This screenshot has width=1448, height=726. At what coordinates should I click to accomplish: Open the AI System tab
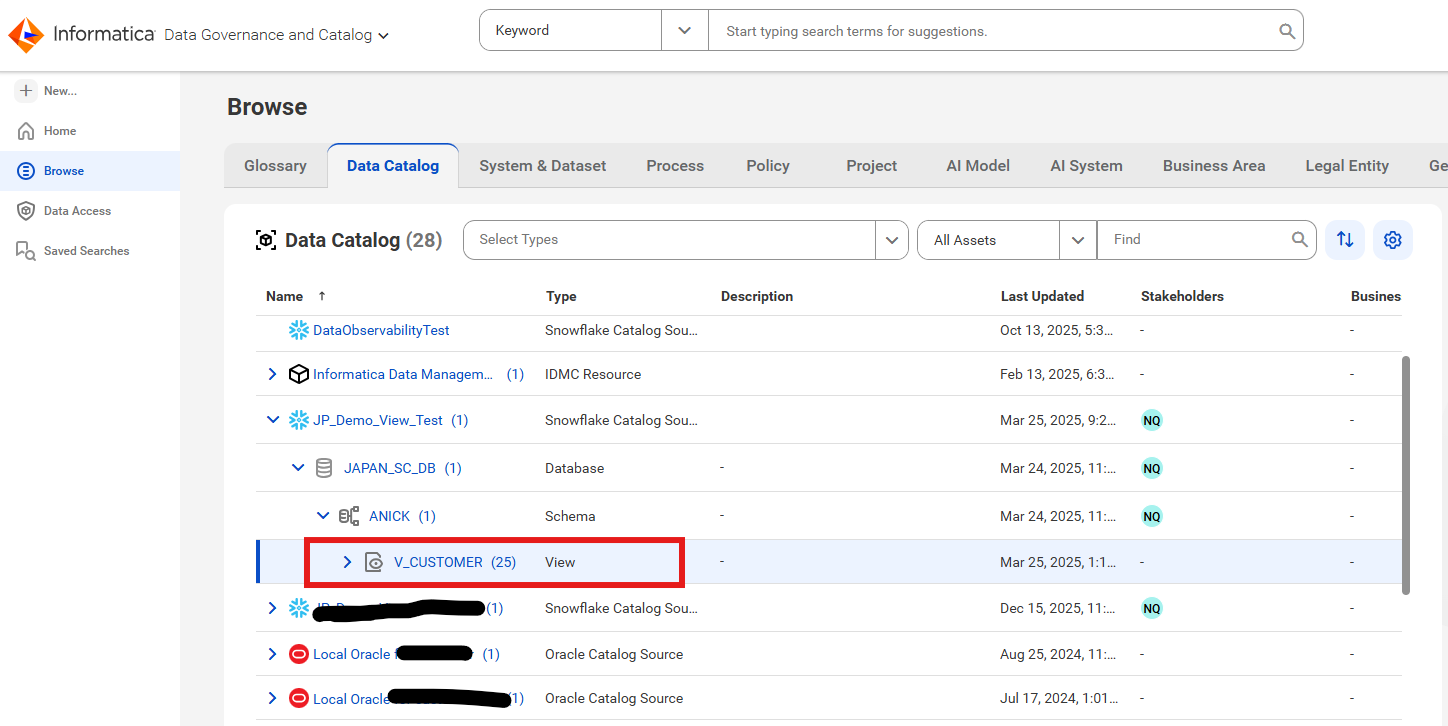click(1086, 166)
